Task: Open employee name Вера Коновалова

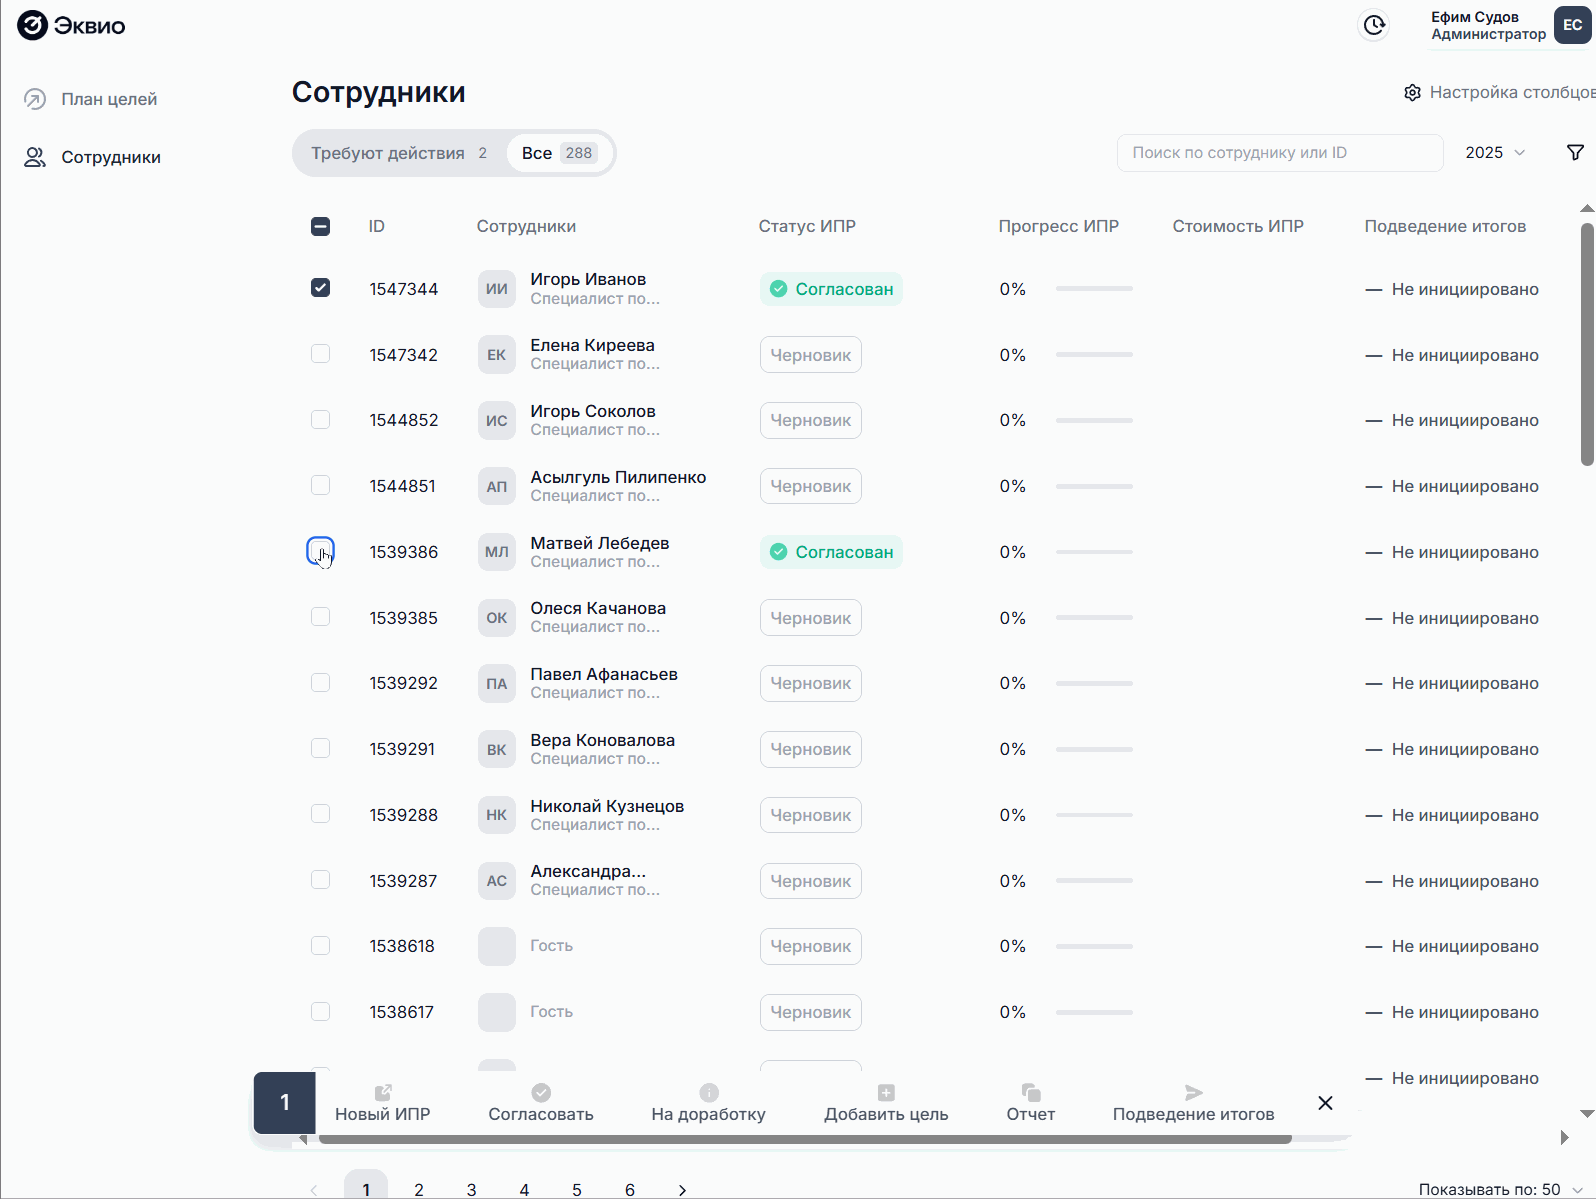Action: (x=603, y=740)
